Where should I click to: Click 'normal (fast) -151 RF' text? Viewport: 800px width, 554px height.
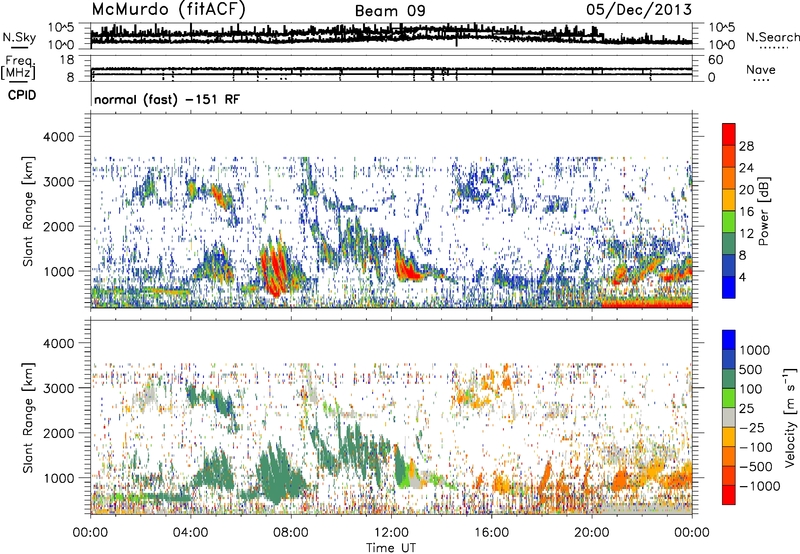pos(167,99)
